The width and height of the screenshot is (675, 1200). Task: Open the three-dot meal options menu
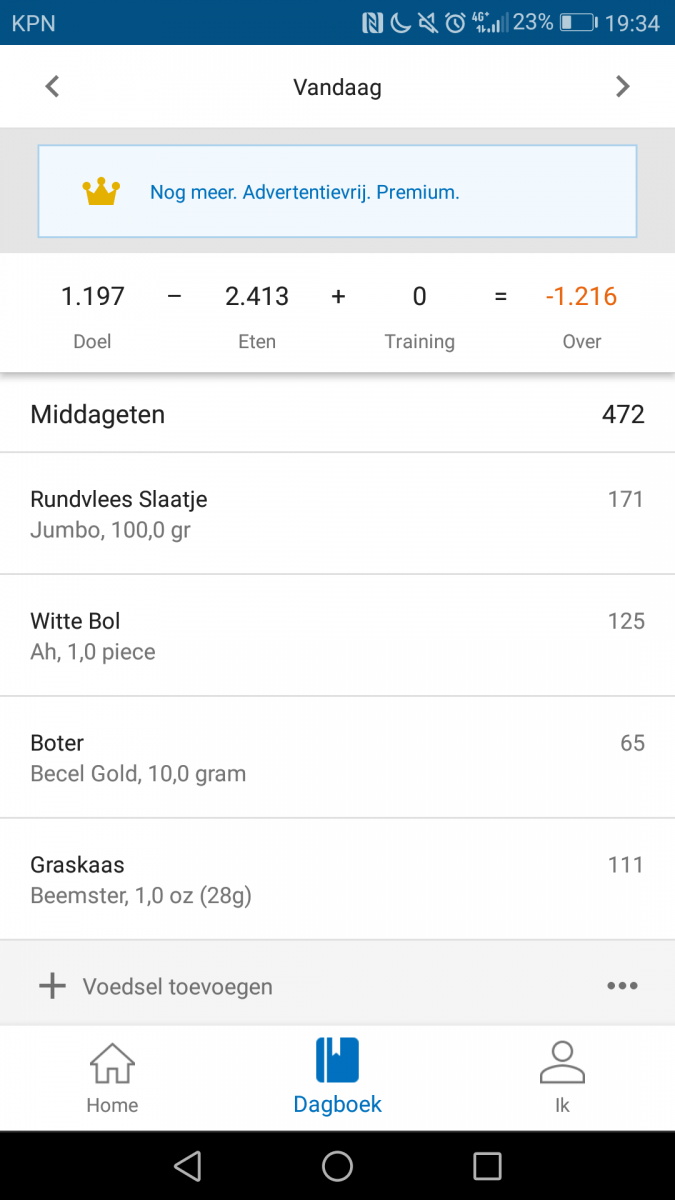pos(622,986)
